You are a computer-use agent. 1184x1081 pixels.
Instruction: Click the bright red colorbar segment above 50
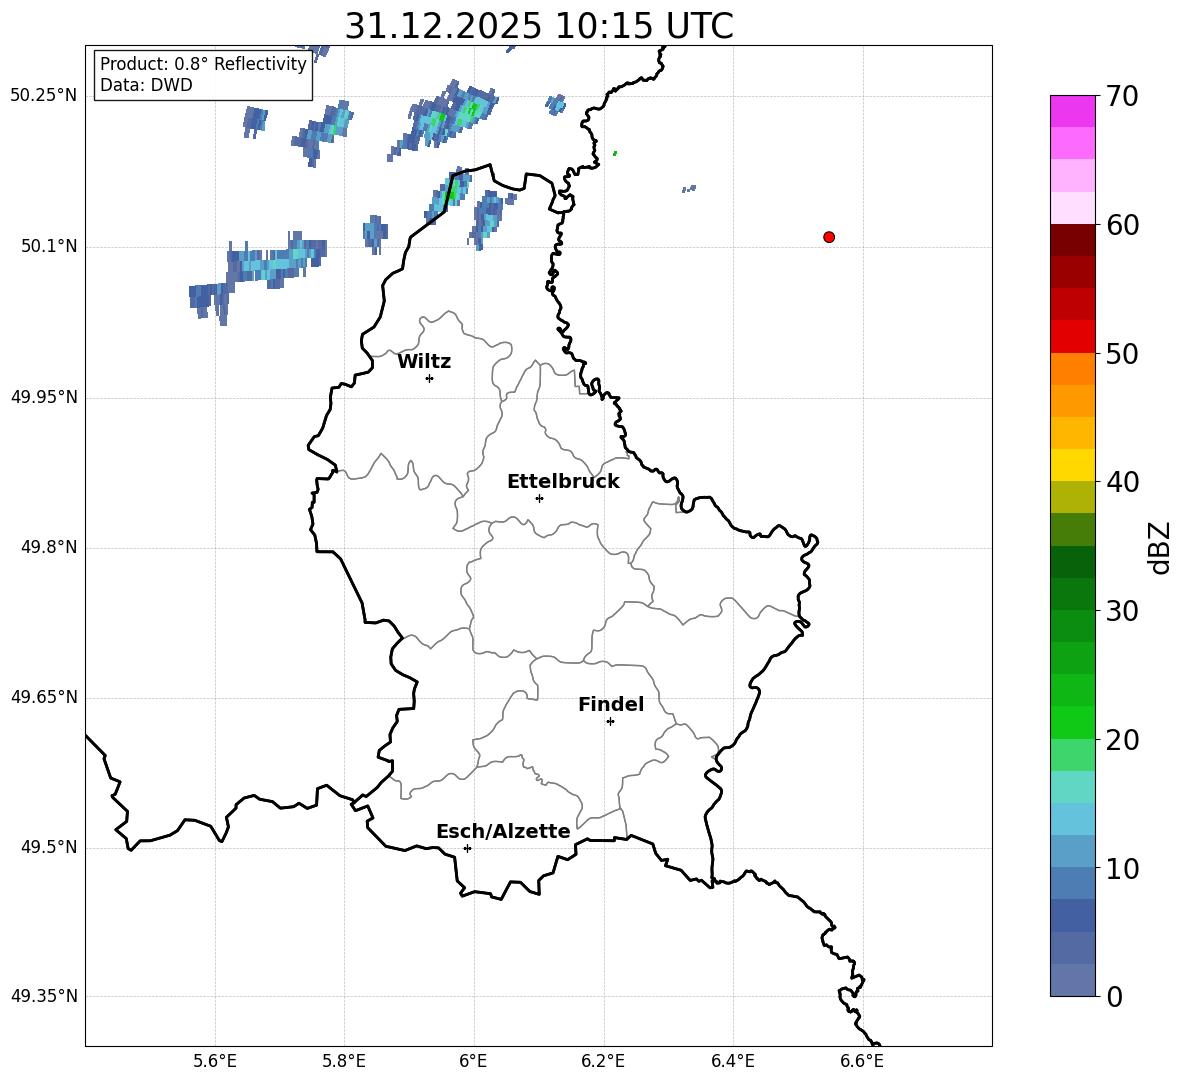1072,337
